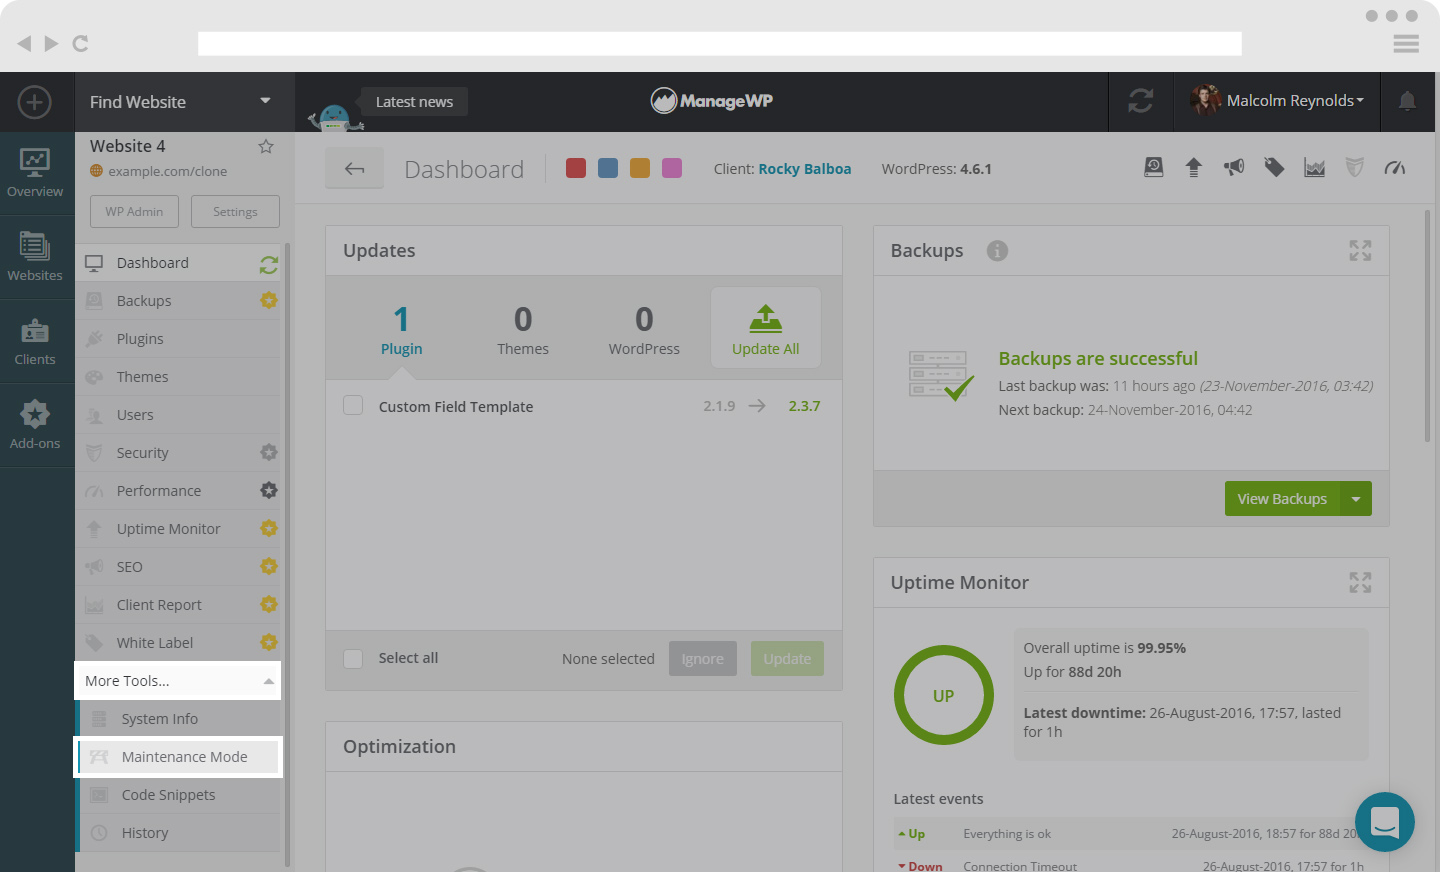The image size is (1440, 872).
Task: Open the Malcolm Reynolds user menu
Action: tap(1277, 101)
